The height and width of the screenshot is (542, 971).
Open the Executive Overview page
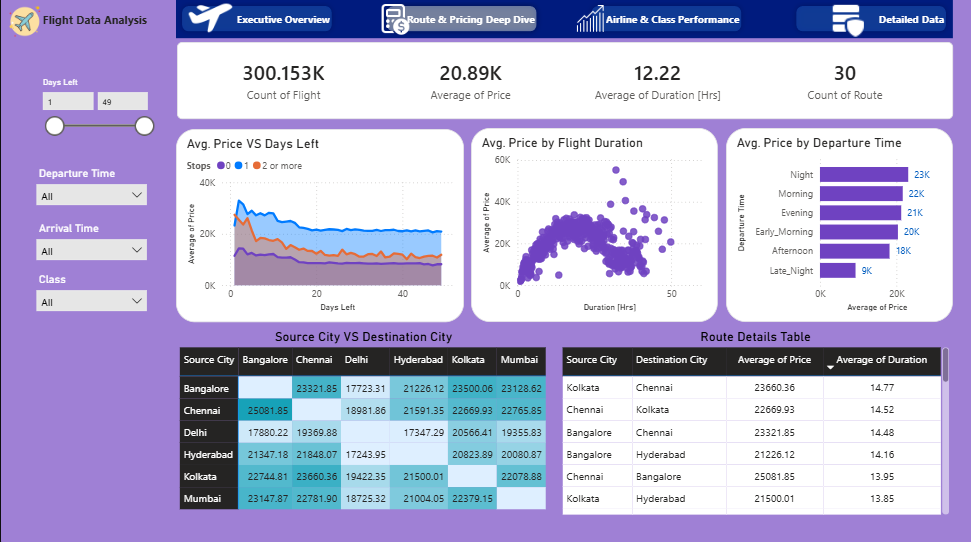(x=258, y=19)
